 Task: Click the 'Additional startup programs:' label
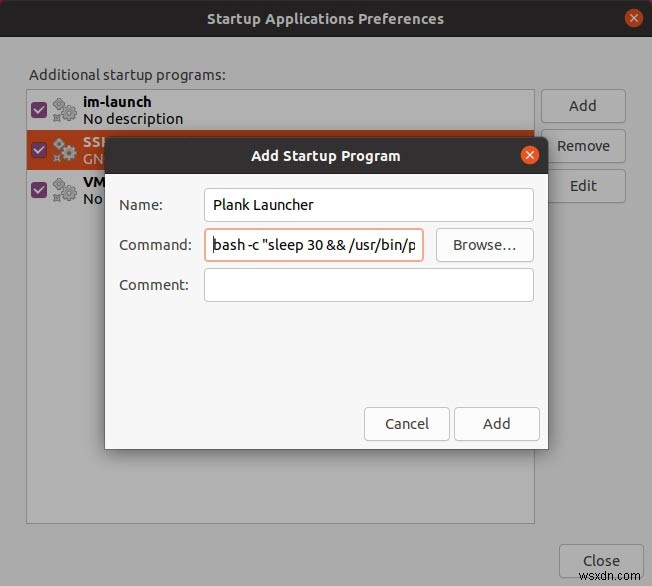coord(127,75)
